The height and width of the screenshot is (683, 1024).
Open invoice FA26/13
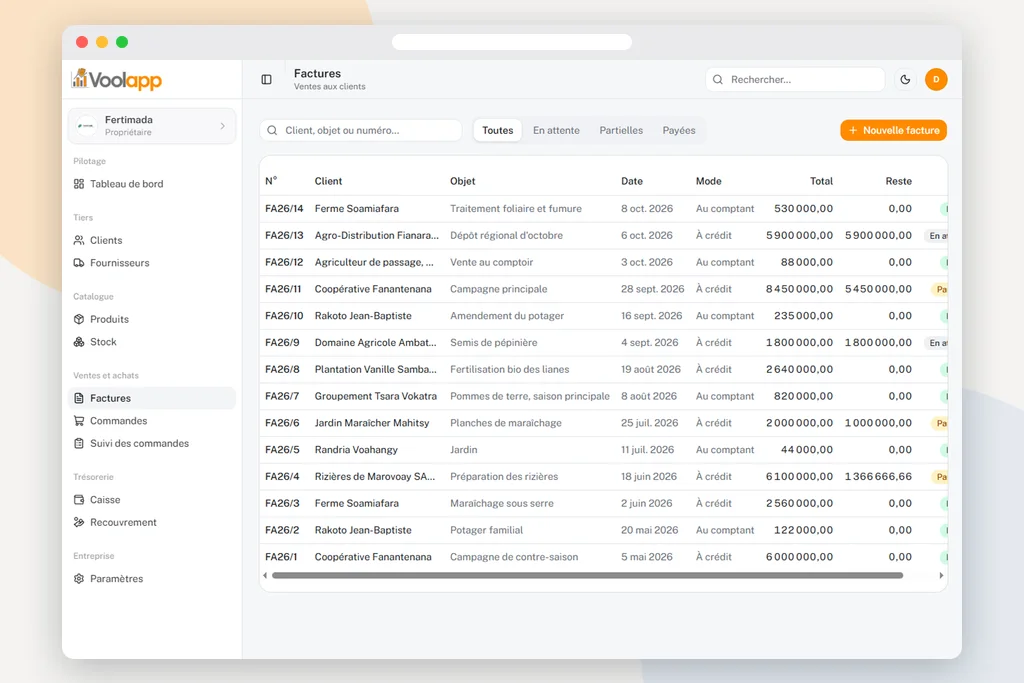(x=284, y=236)
